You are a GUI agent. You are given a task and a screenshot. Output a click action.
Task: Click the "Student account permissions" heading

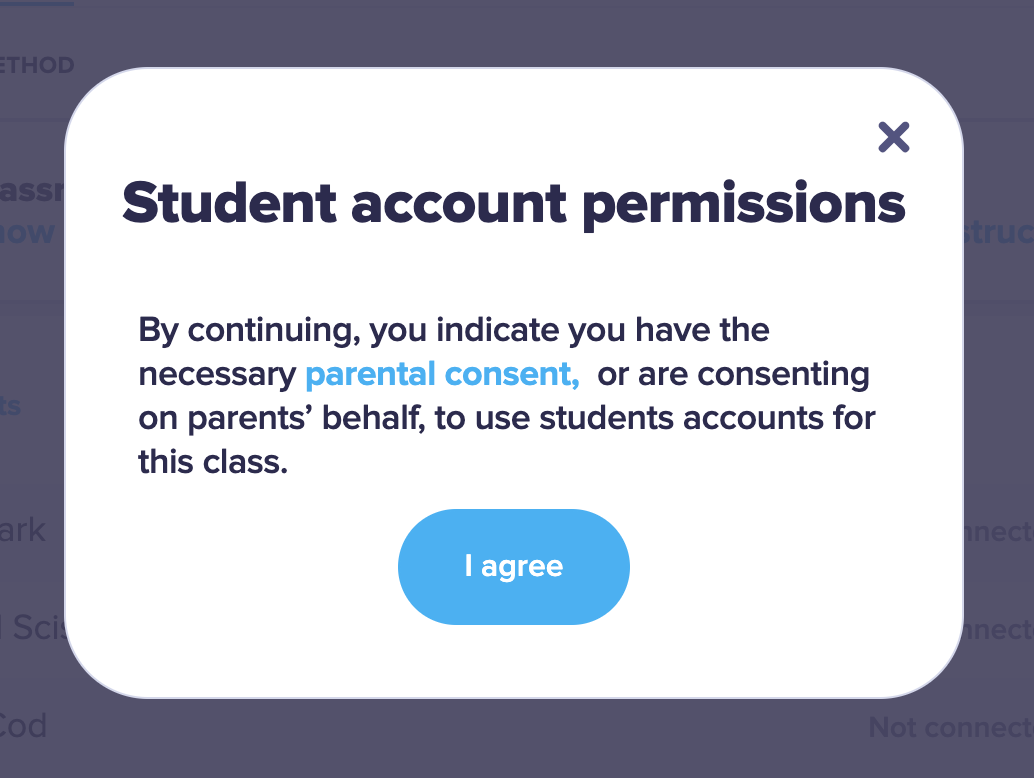(514, 203)
